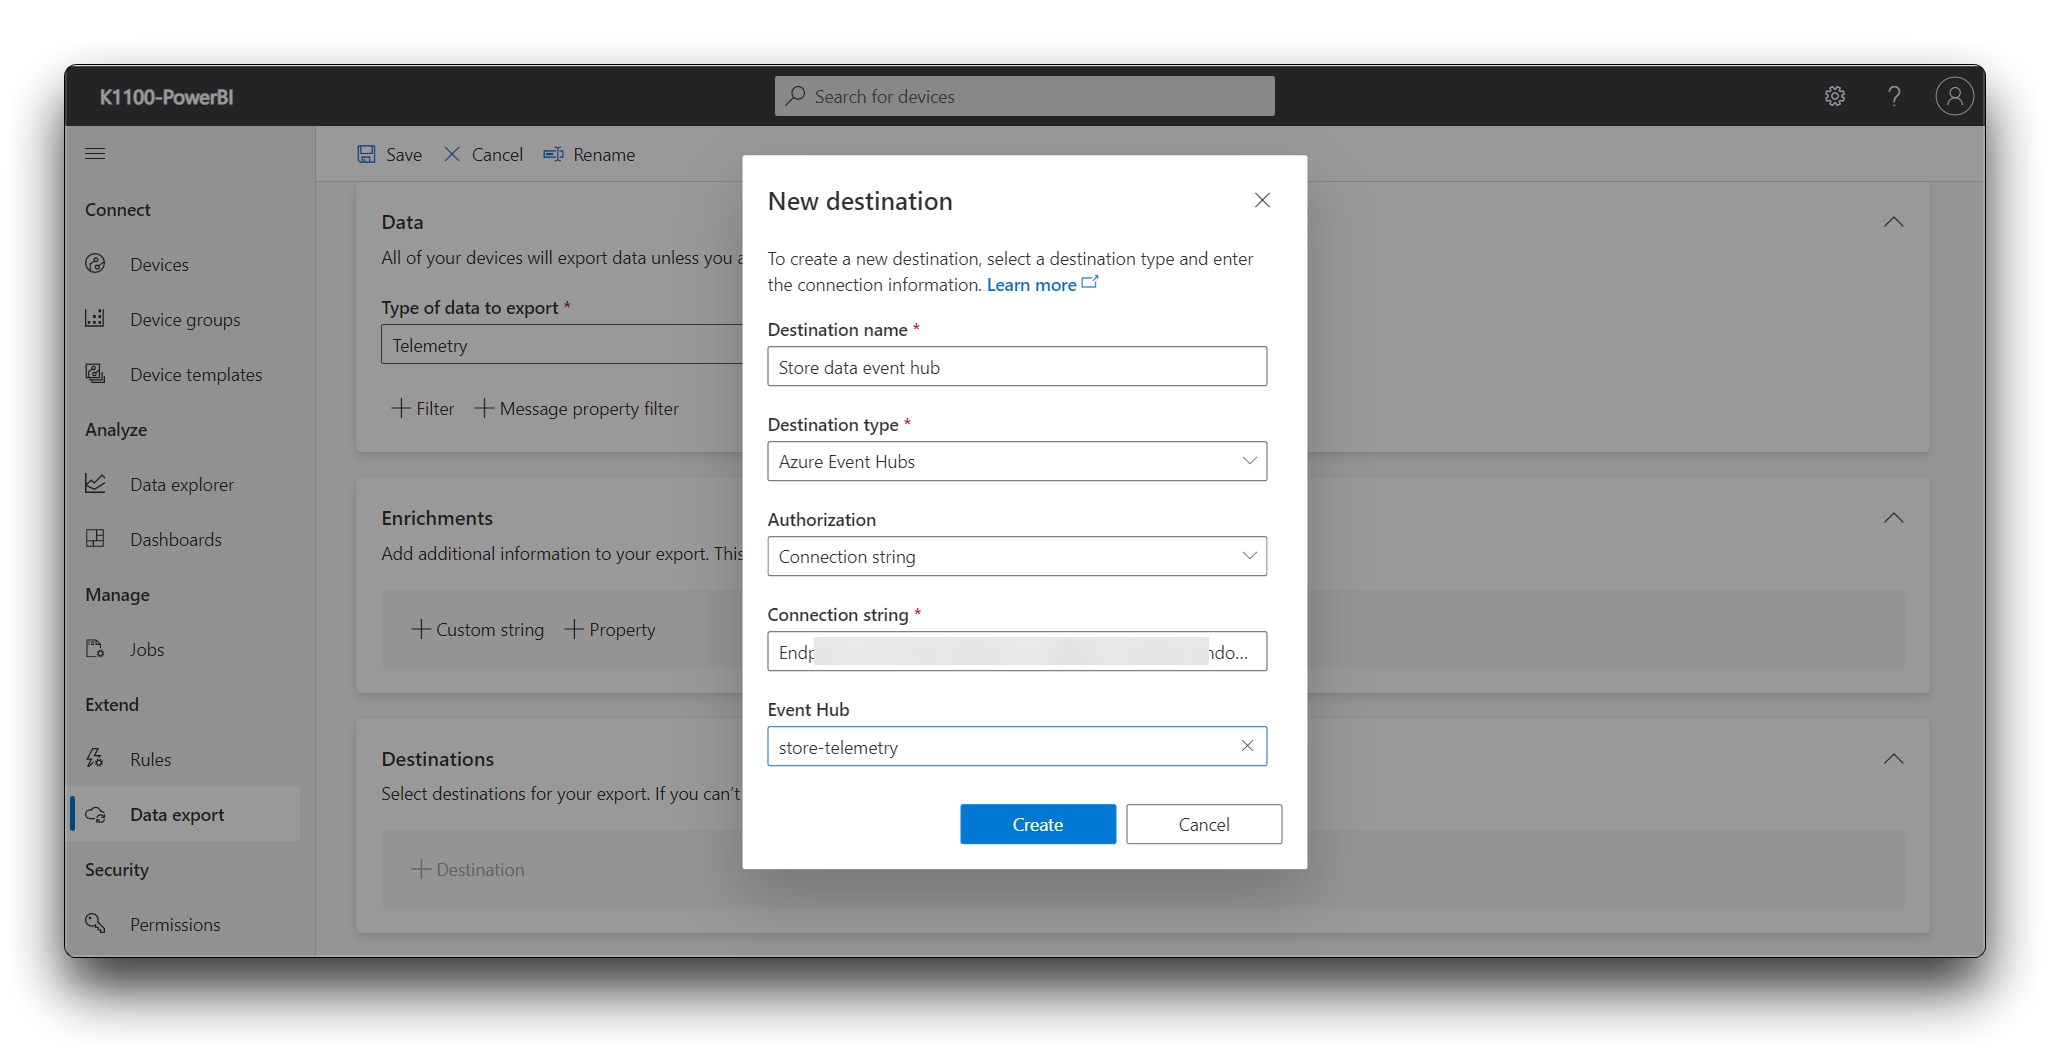Image resolution: width=2050 pixels, height=1054 pixels.
Task: Open Rules in sidebar
Action: point(151,759)
